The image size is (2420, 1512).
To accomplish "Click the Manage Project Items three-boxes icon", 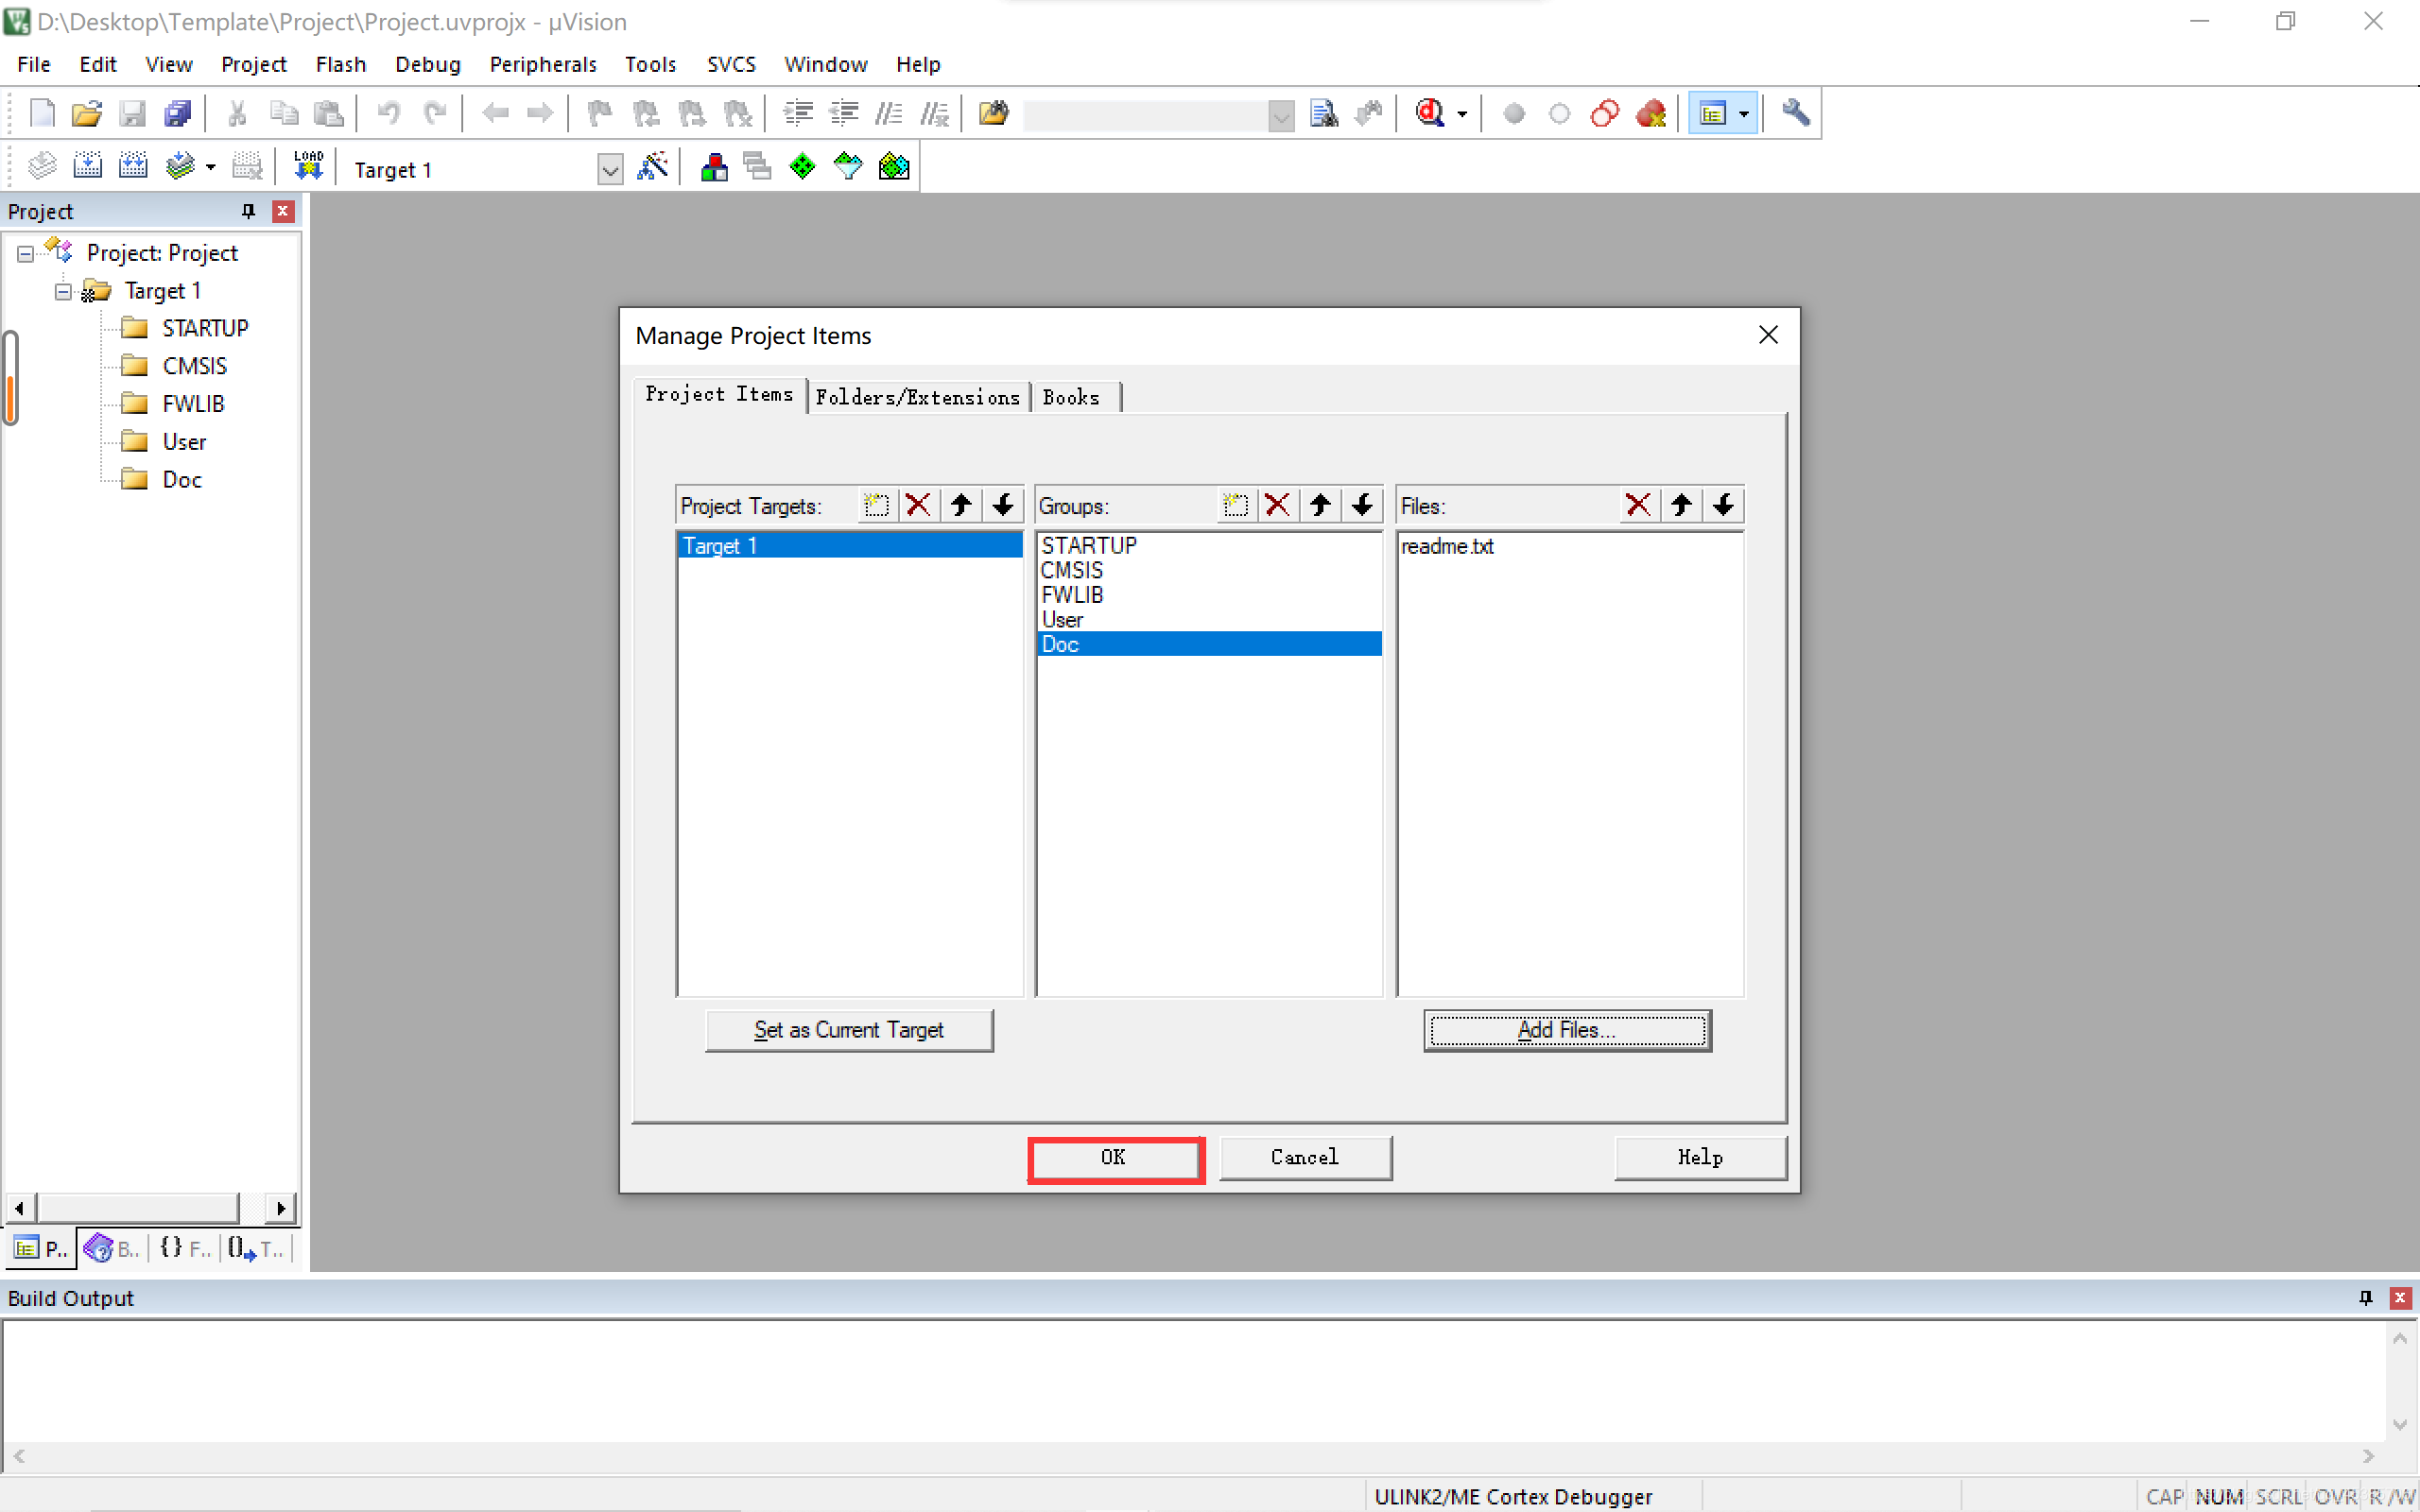I will click(x=714, y=166).
